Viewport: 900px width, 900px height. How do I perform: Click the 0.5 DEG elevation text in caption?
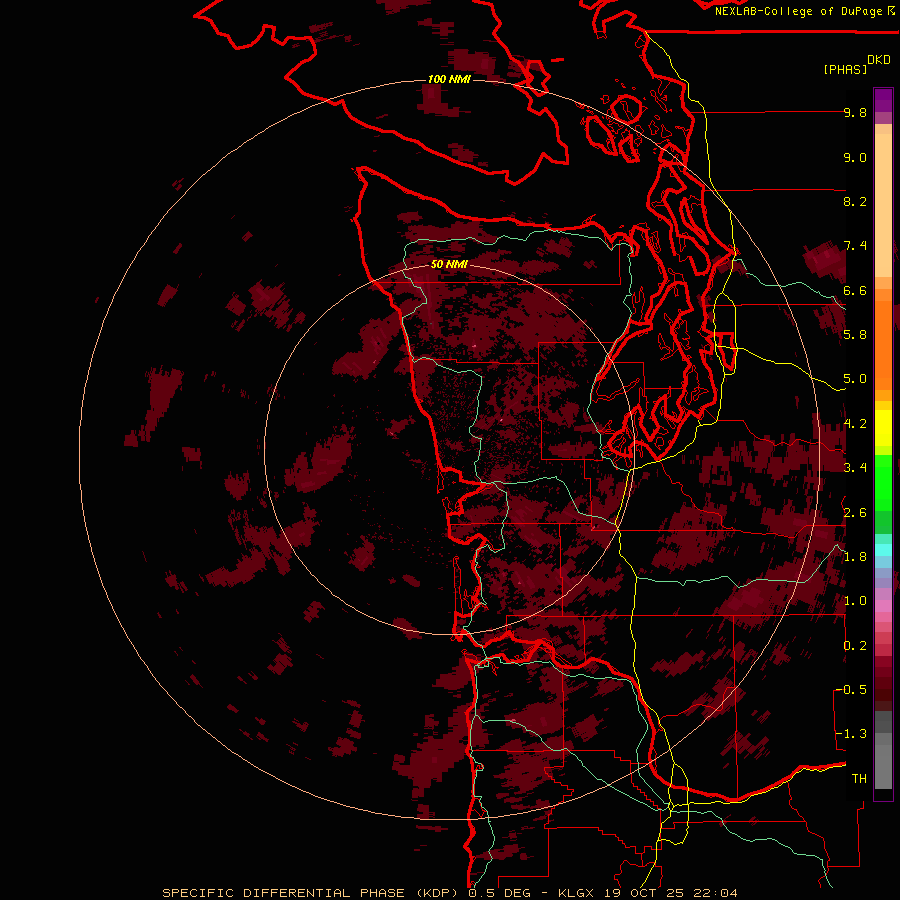(x=499, y=893)
